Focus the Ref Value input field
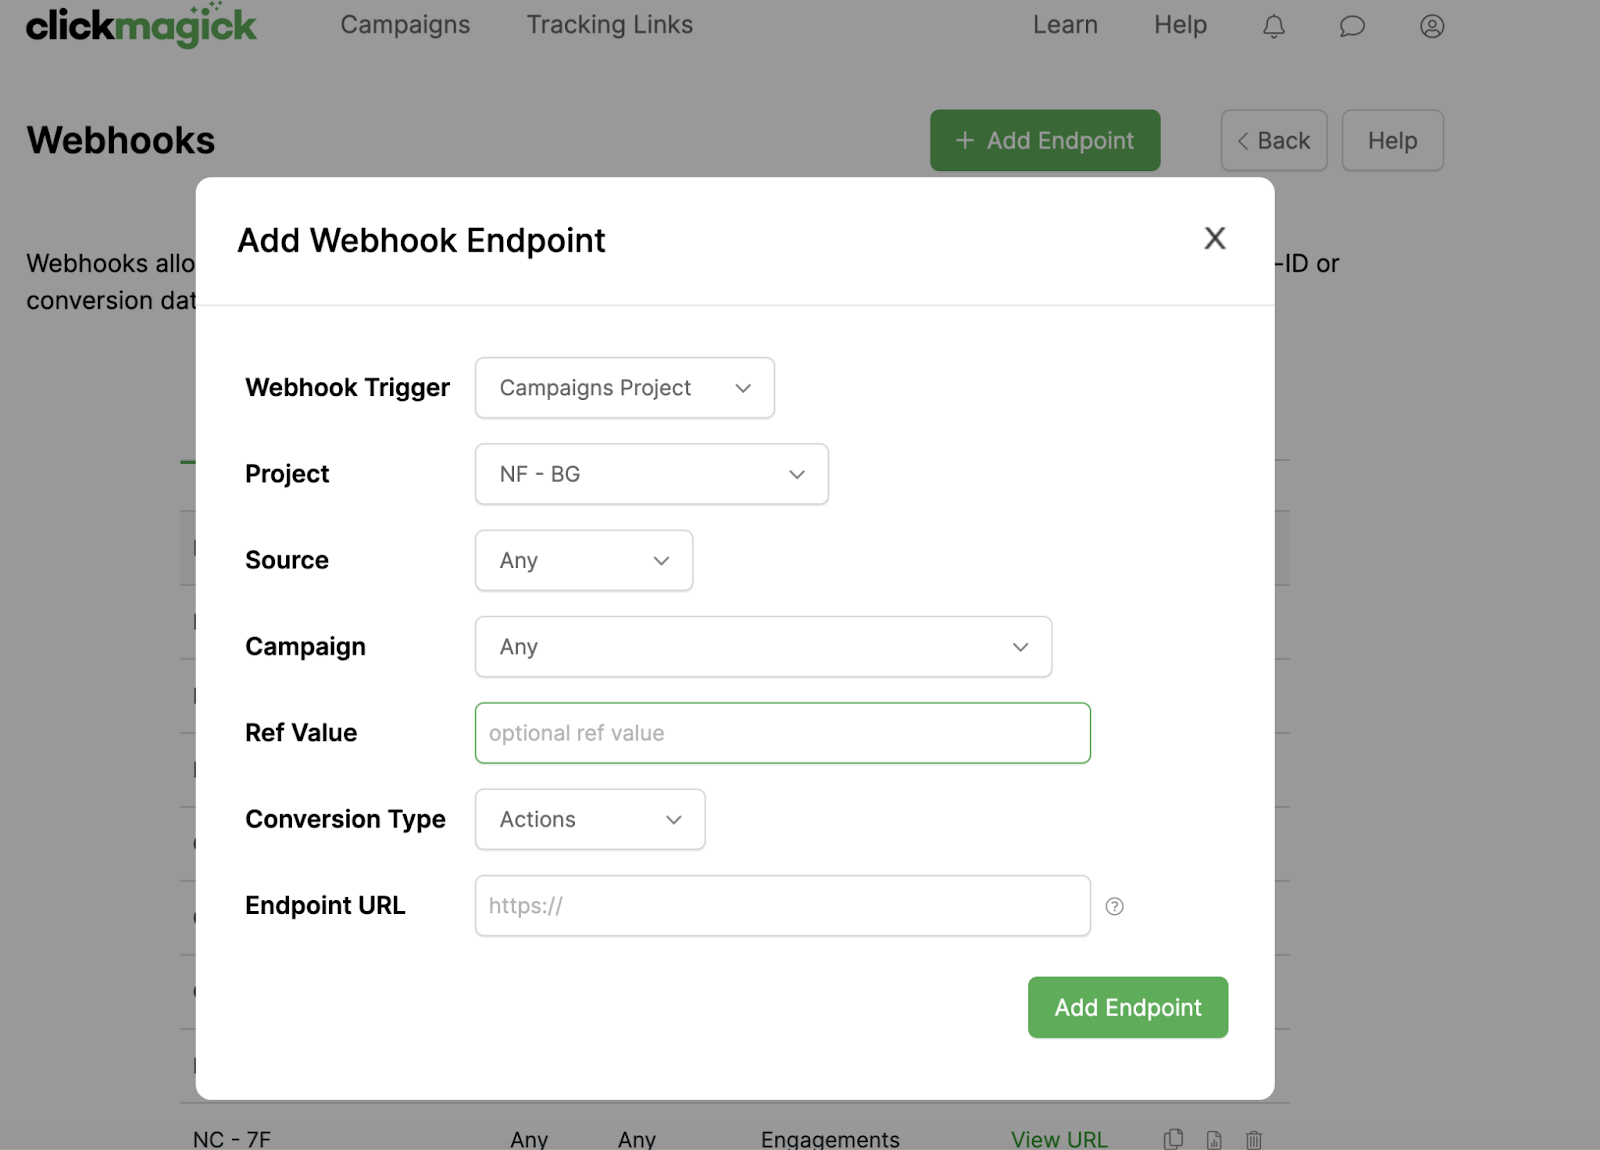Screen dimensions: 1600x1150 [x=782, y=733]
